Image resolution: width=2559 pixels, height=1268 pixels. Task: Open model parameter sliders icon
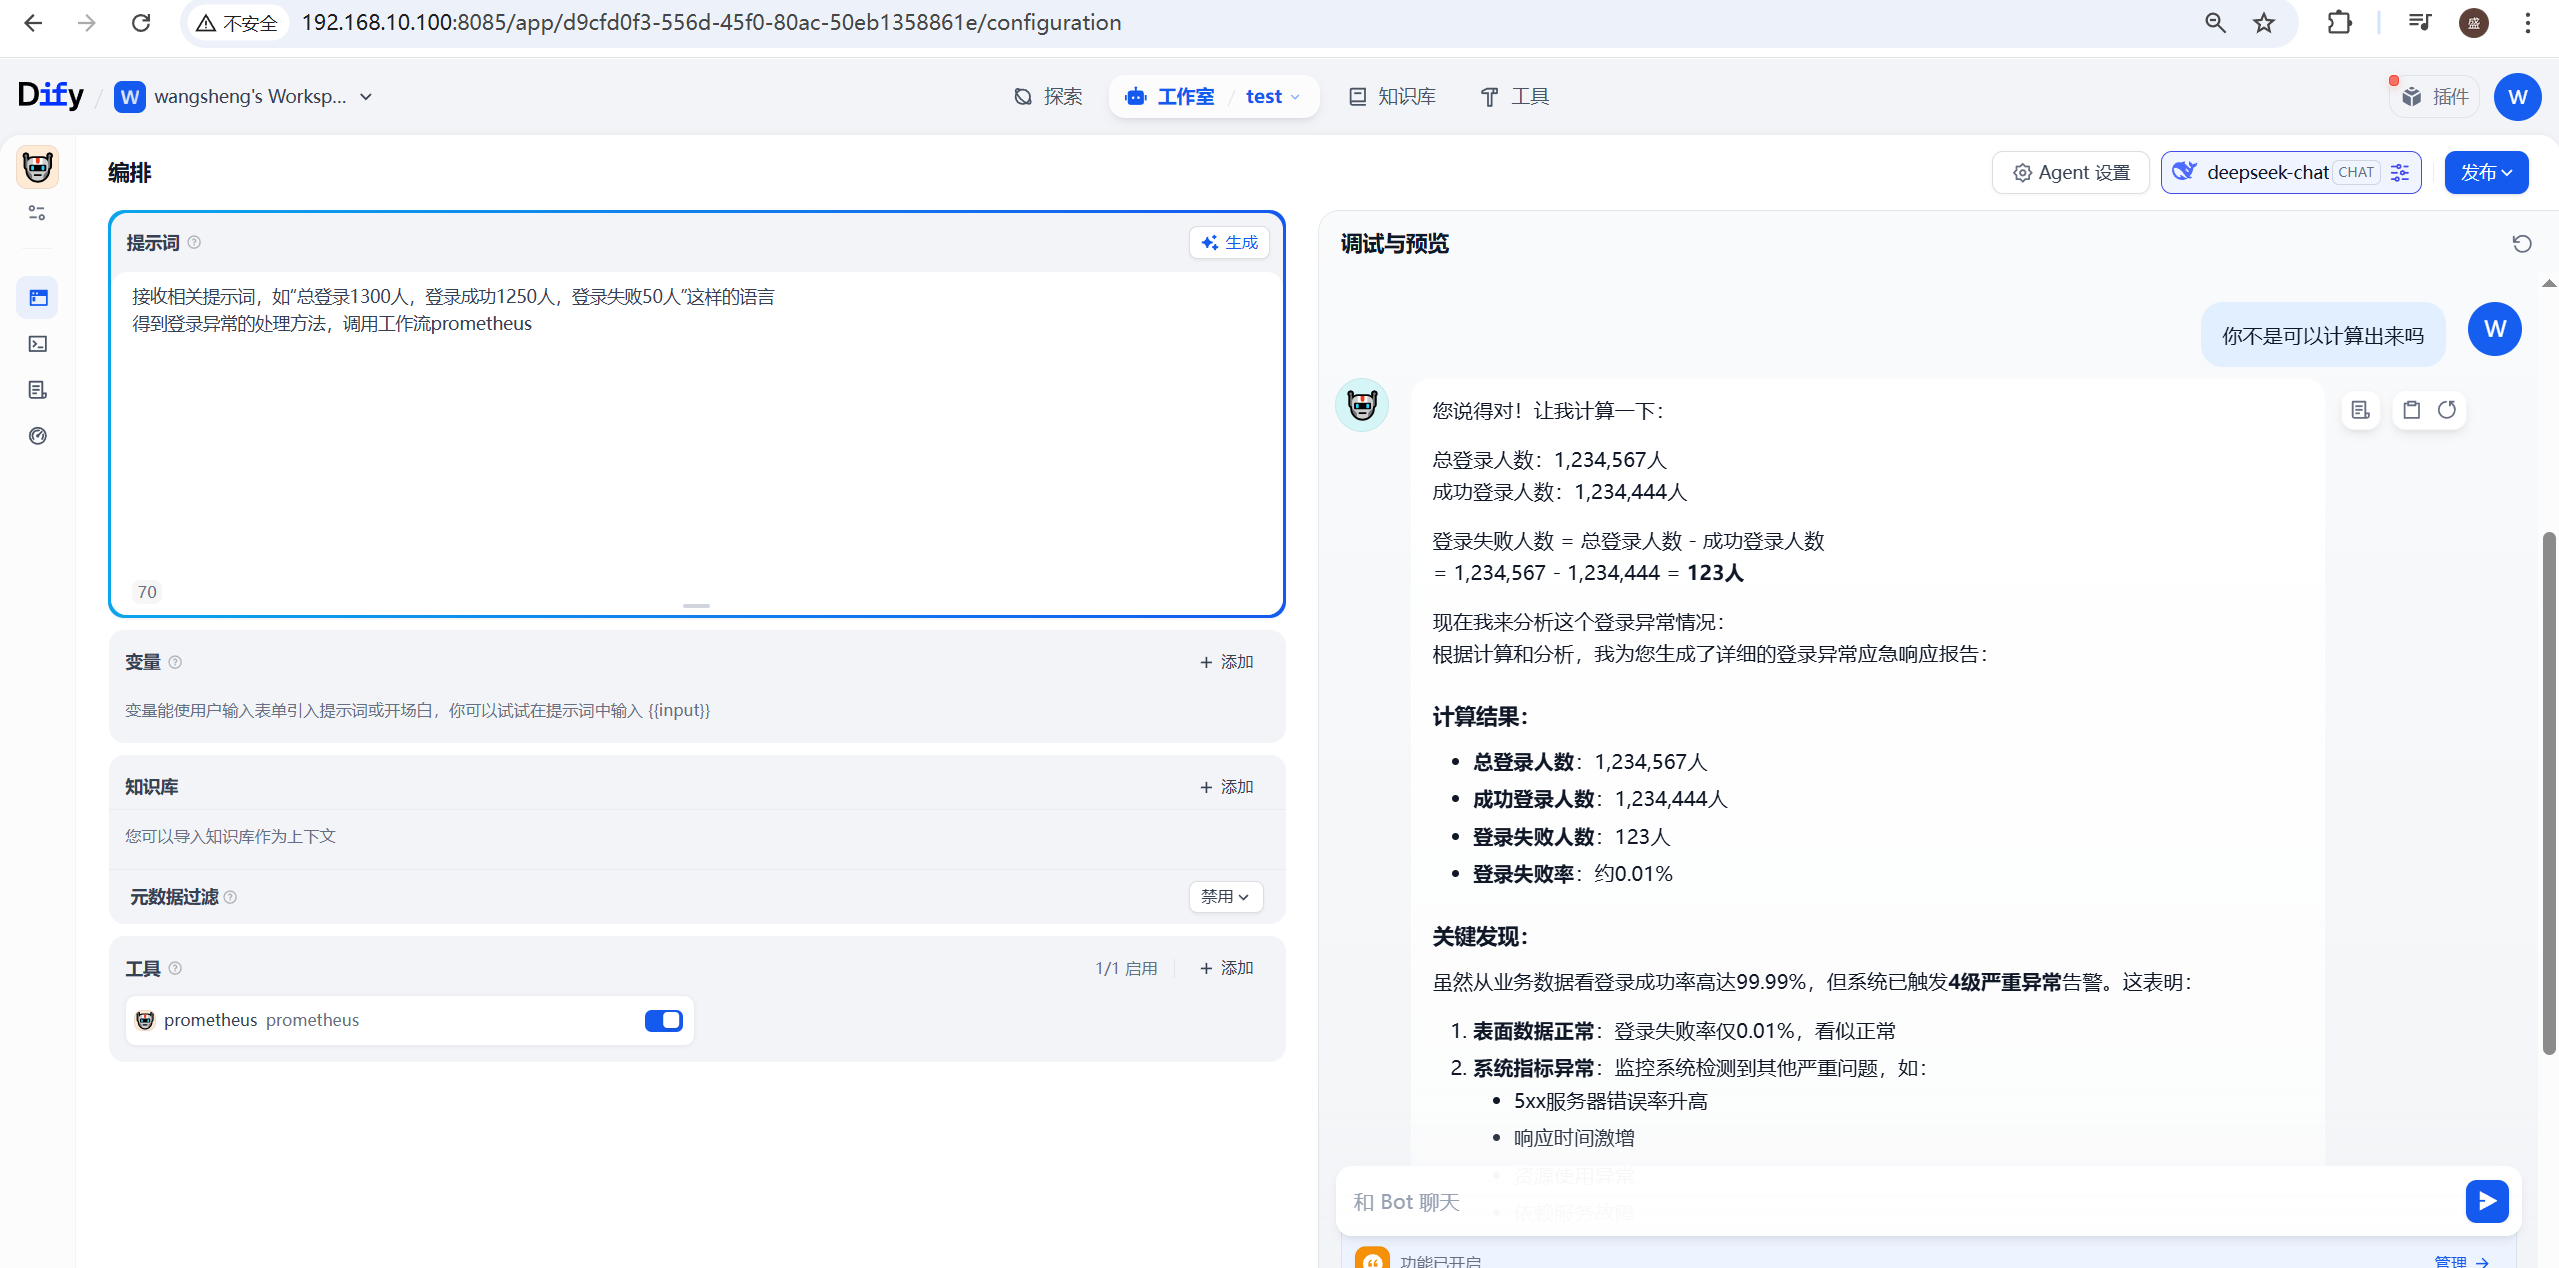(2399, 173)
